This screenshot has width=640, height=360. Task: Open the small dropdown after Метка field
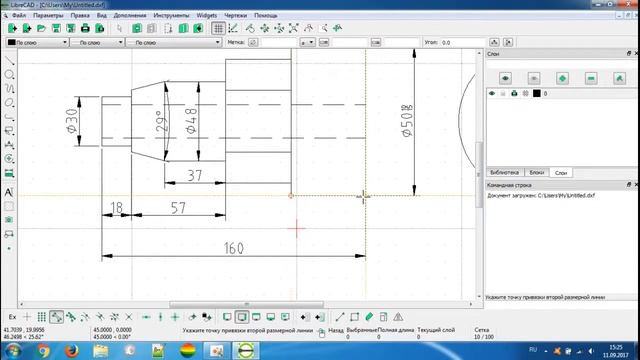click(x=307, y=42)
